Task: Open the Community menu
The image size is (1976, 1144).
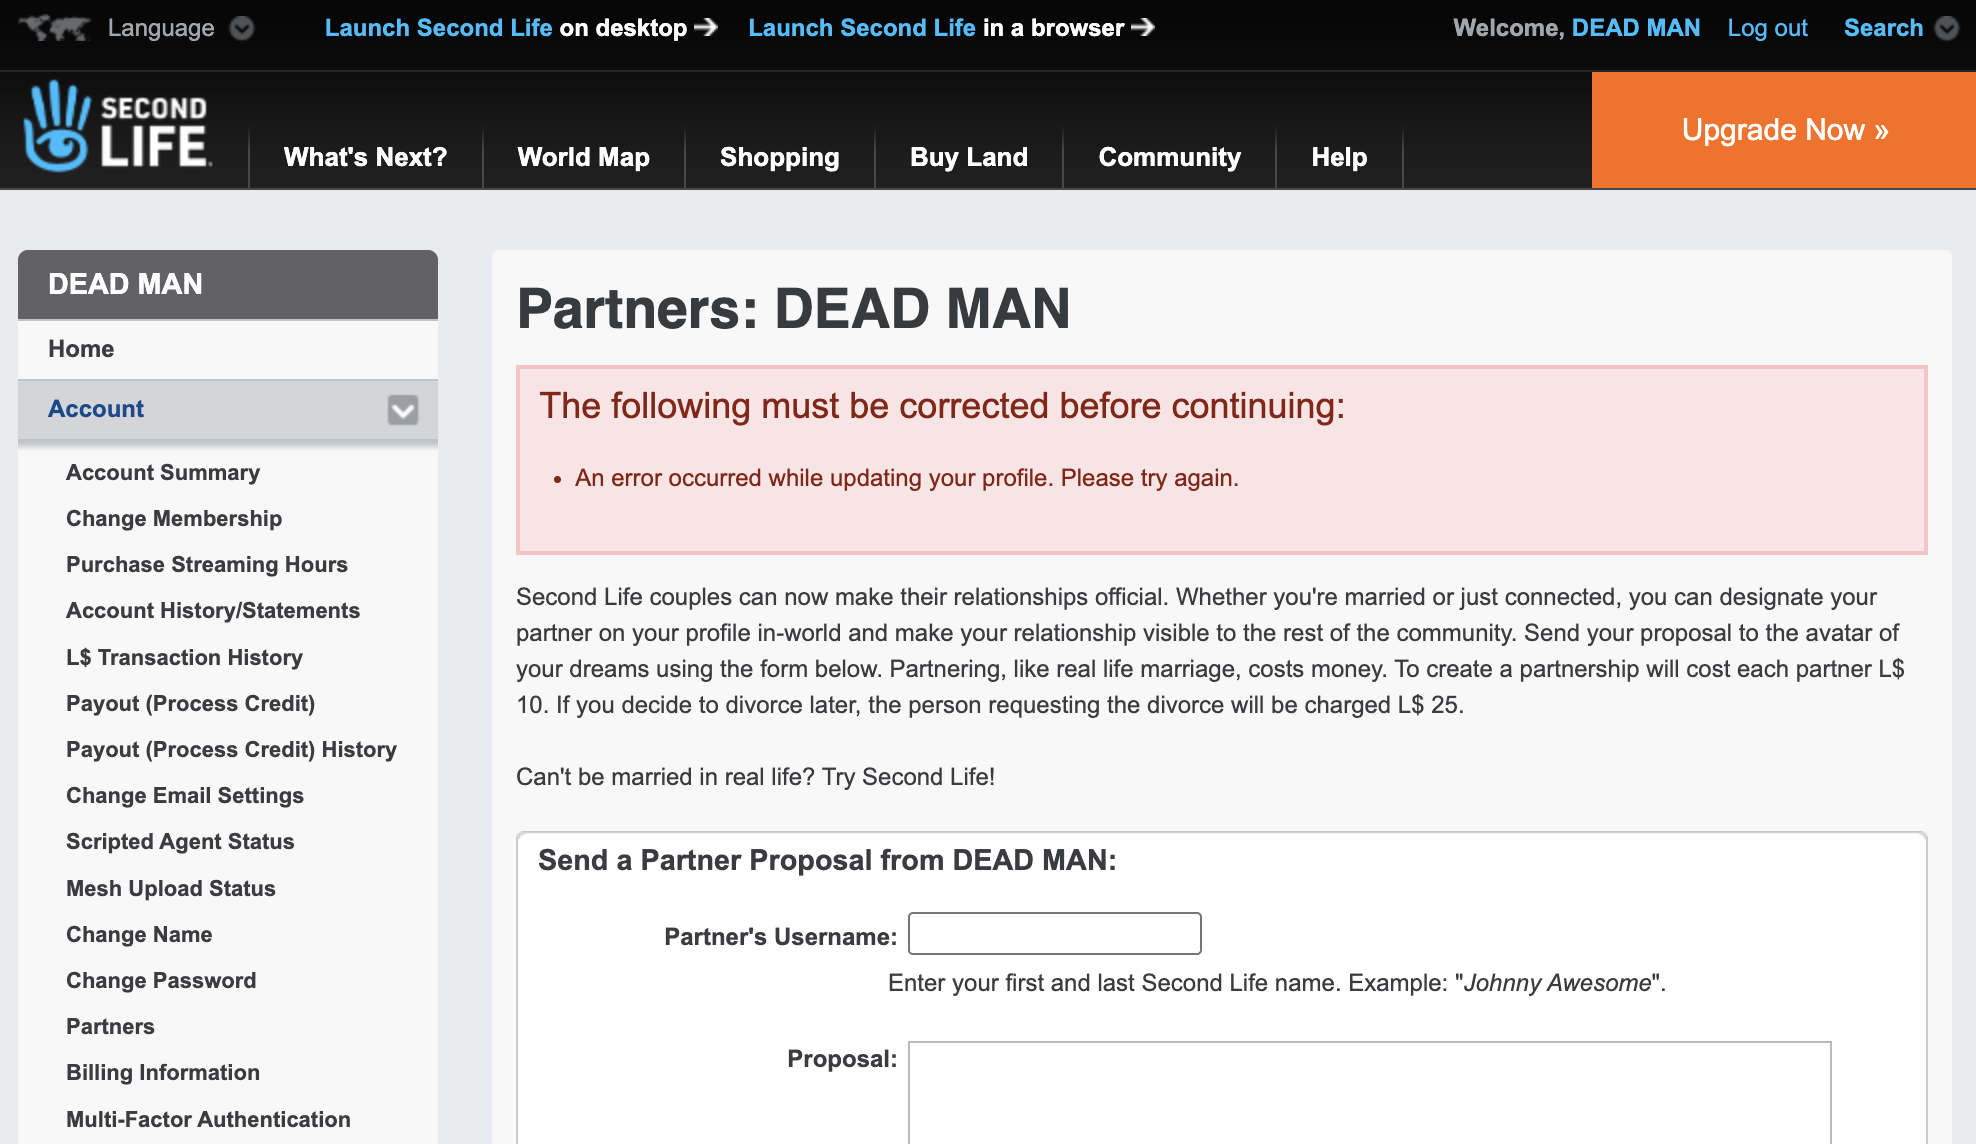Action: 1170,157
